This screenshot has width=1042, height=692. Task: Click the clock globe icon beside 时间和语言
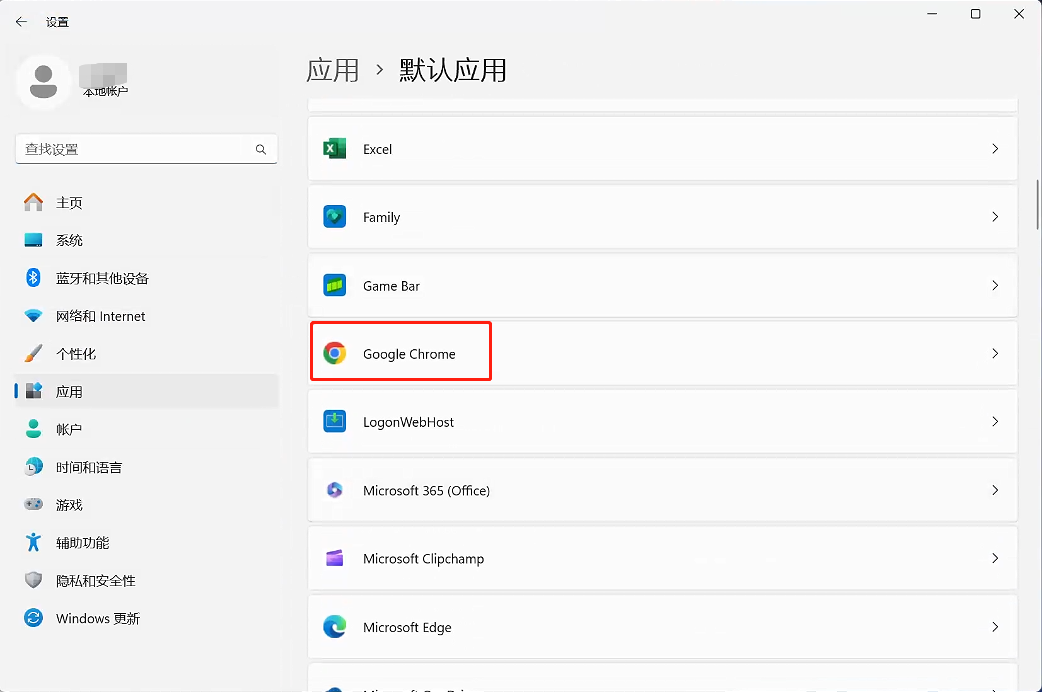[x=33, y=467]
